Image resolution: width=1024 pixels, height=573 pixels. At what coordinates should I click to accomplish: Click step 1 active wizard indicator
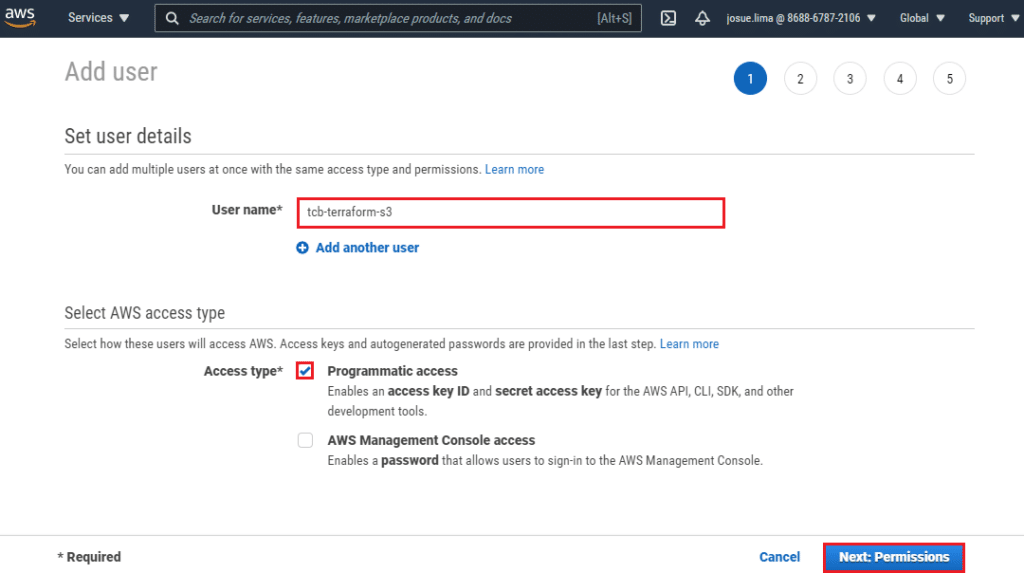click(x=750, y=79)
